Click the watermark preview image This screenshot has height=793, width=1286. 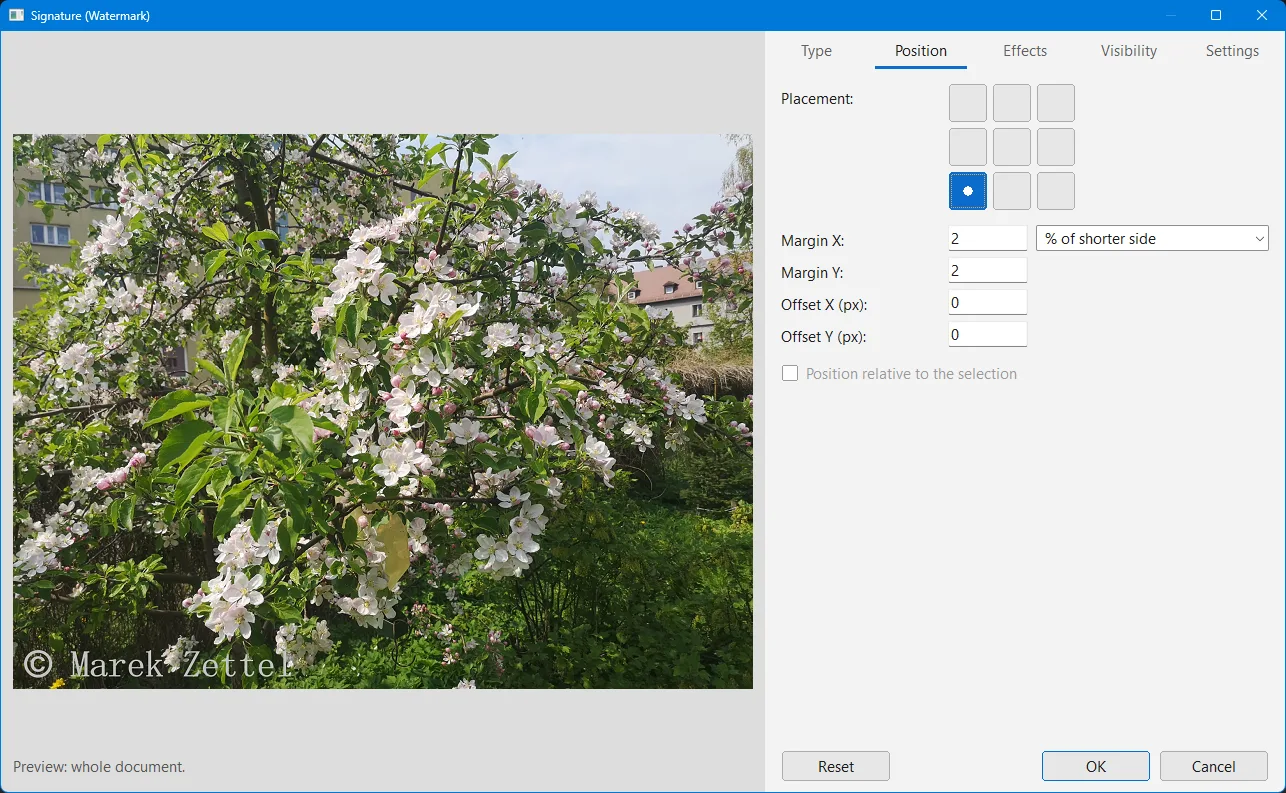383,411
